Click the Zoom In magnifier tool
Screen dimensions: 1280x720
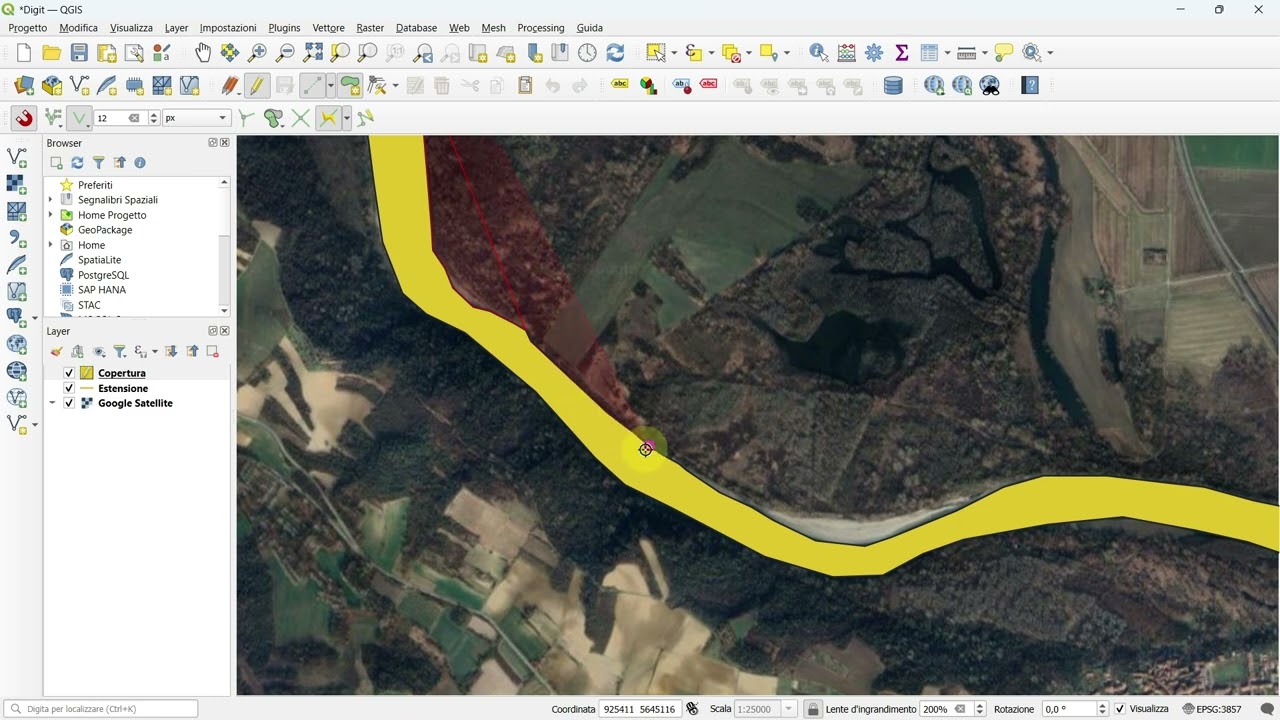click(x=258, y=53)
